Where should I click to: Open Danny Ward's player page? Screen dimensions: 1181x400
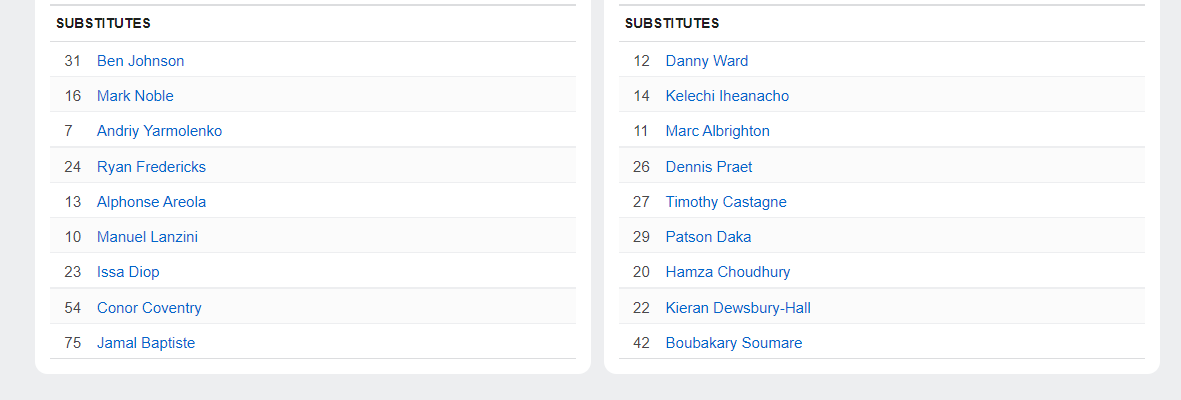(x=706, y=61)
